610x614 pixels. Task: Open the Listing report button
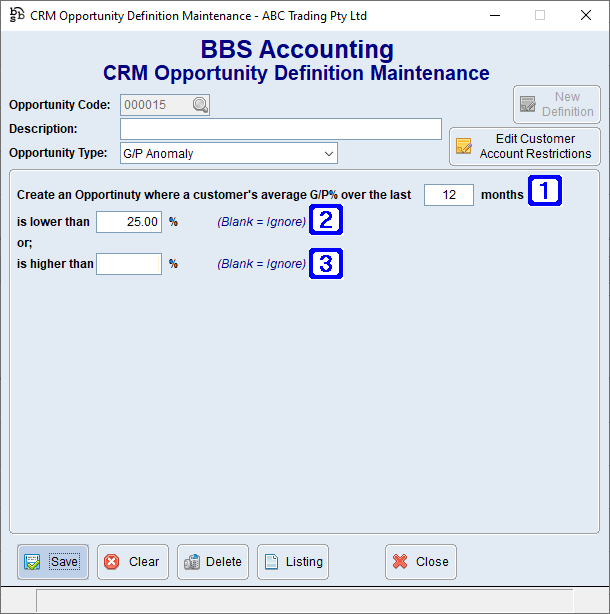(x=293, y=562)
